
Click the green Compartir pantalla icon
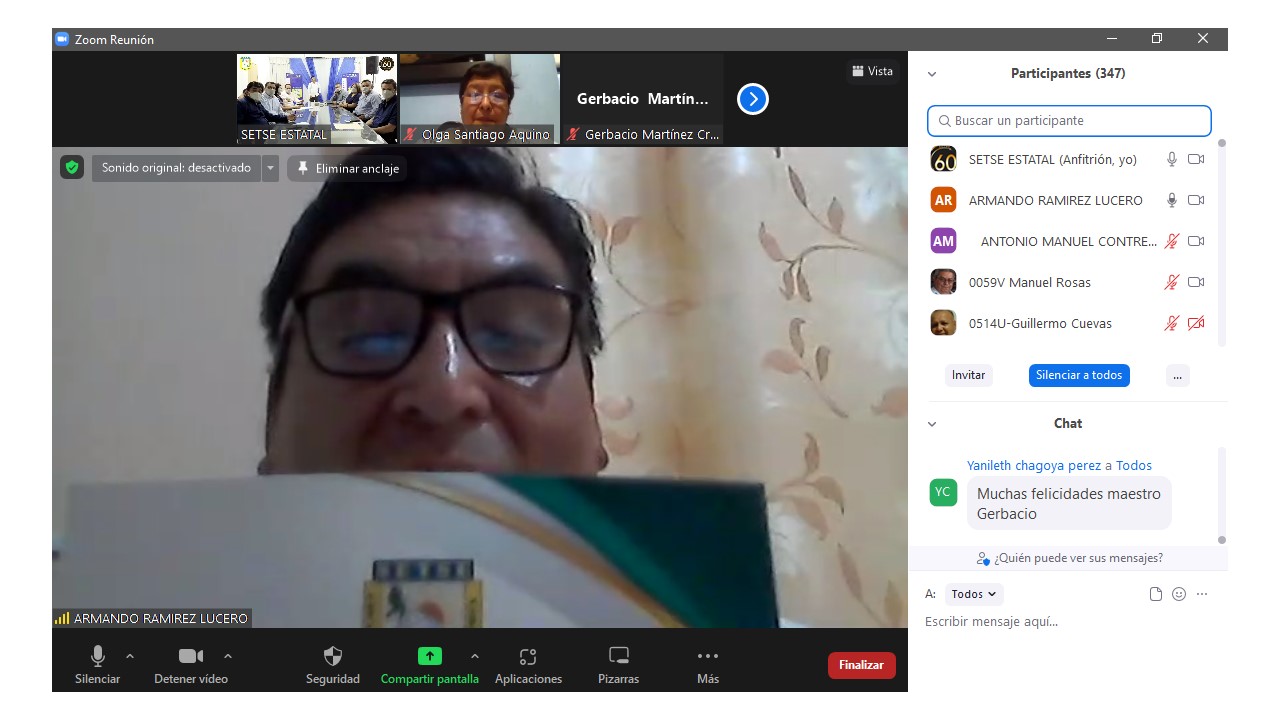point(429,656)
